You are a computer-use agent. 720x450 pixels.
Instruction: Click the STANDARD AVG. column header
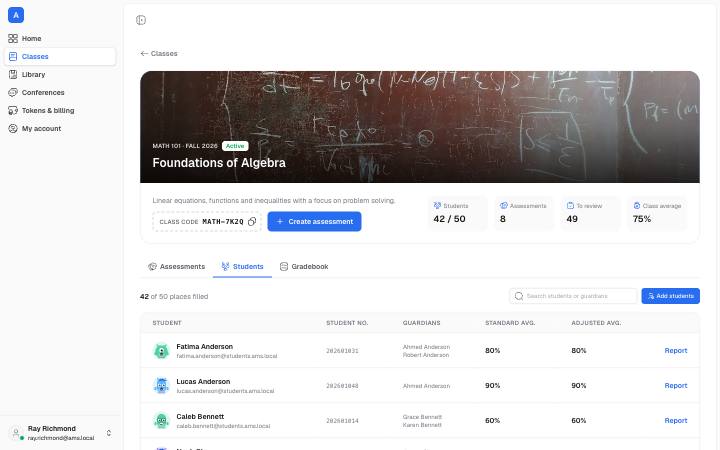510,323
